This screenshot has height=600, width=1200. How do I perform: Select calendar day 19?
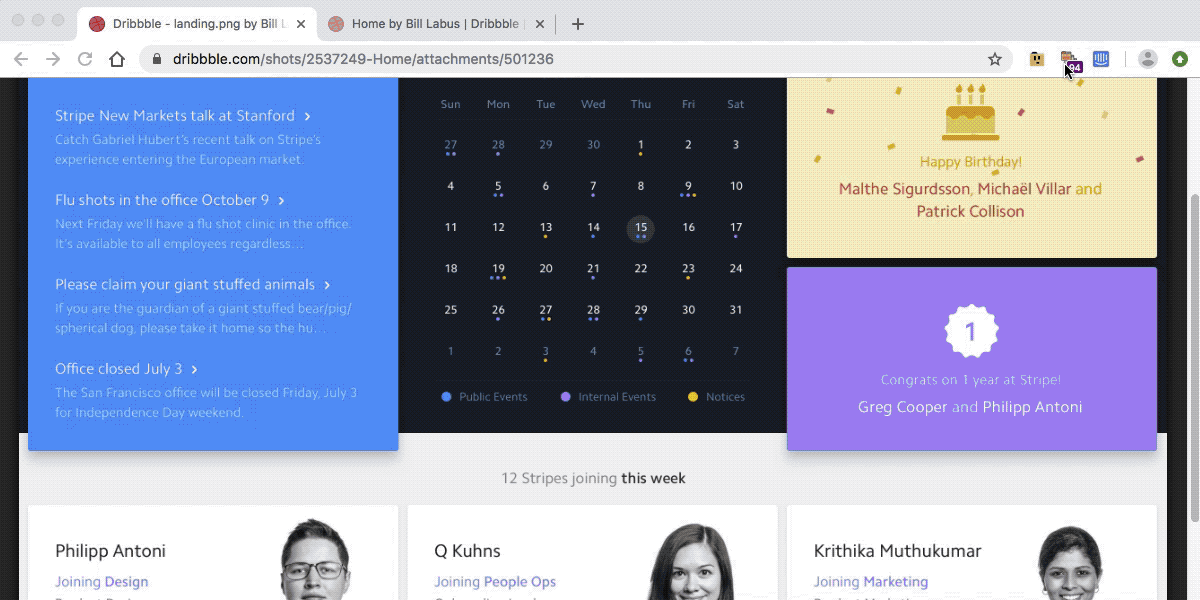pos(498,269)
